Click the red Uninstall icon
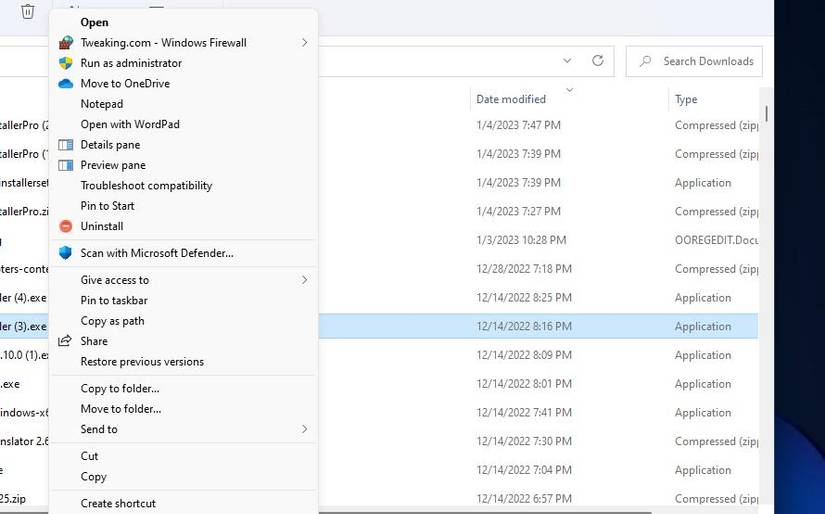 click(x=66, y=226)
